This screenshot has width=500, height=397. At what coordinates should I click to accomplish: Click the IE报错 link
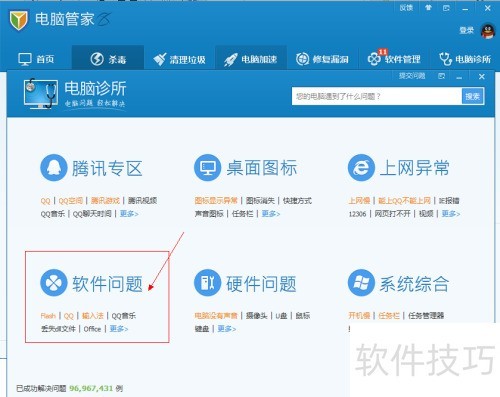pos(449,201)
